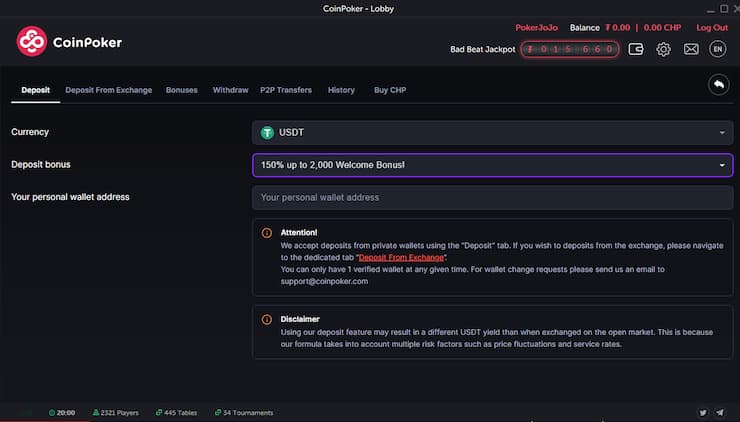This screenshot has height=422, width=740.
Task: Change language with the EN icon
Action: (x=718, y=49)
